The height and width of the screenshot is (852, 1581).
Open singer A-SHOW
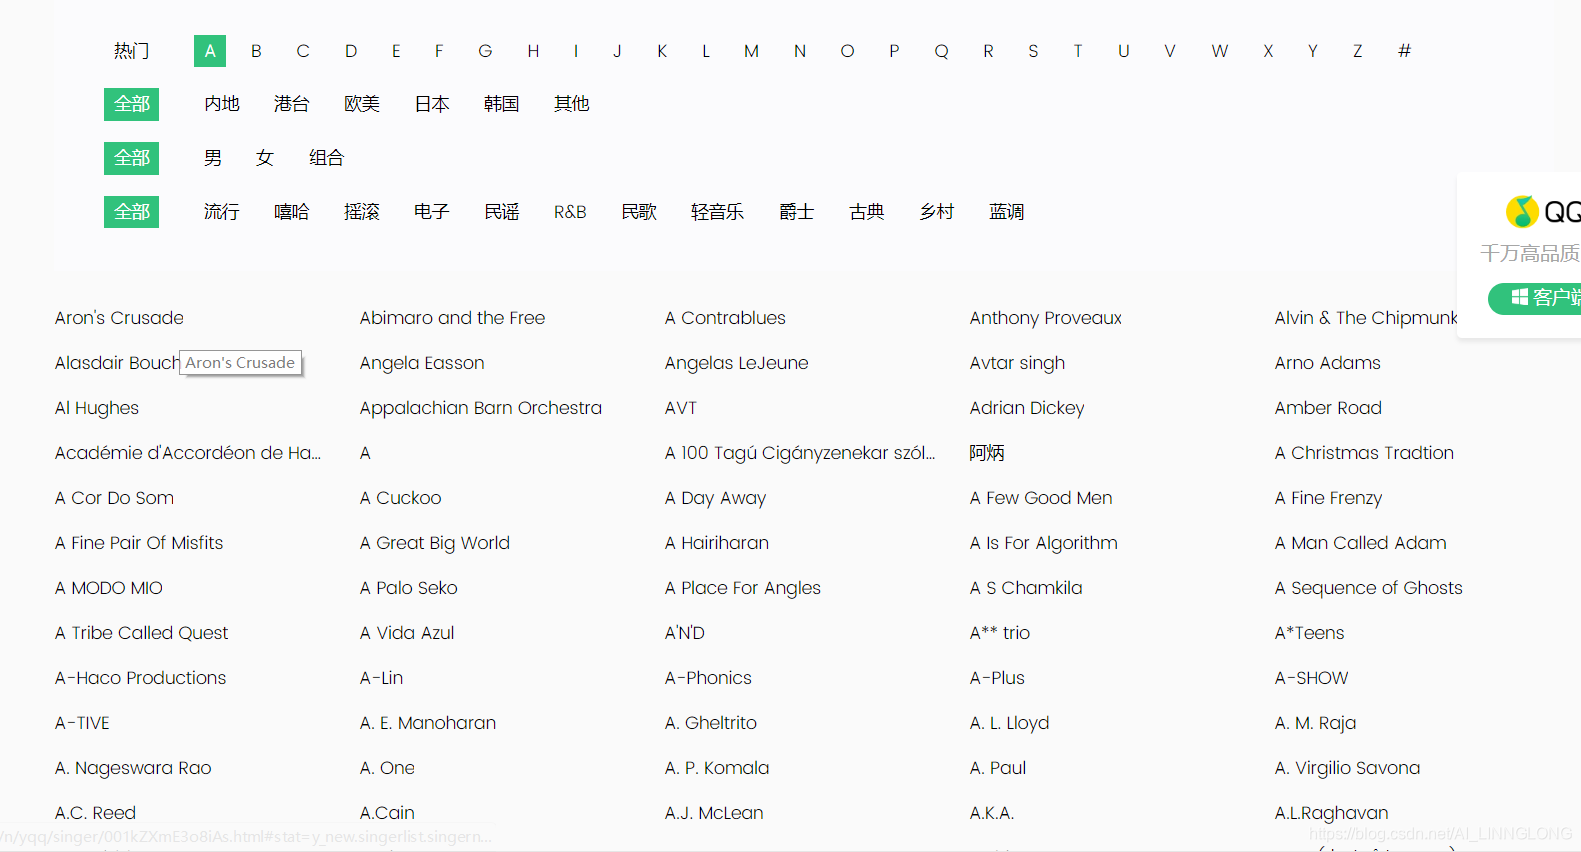click(x=1311, y=678)
